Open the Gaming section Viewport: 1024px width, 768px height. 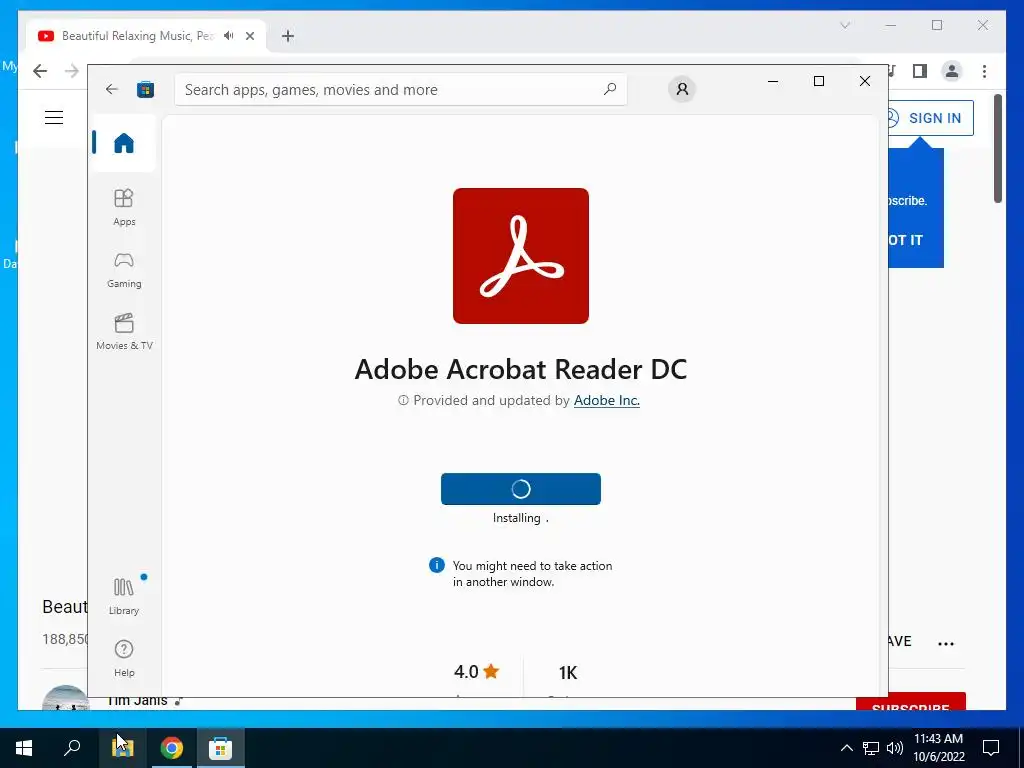click(124, 270)
